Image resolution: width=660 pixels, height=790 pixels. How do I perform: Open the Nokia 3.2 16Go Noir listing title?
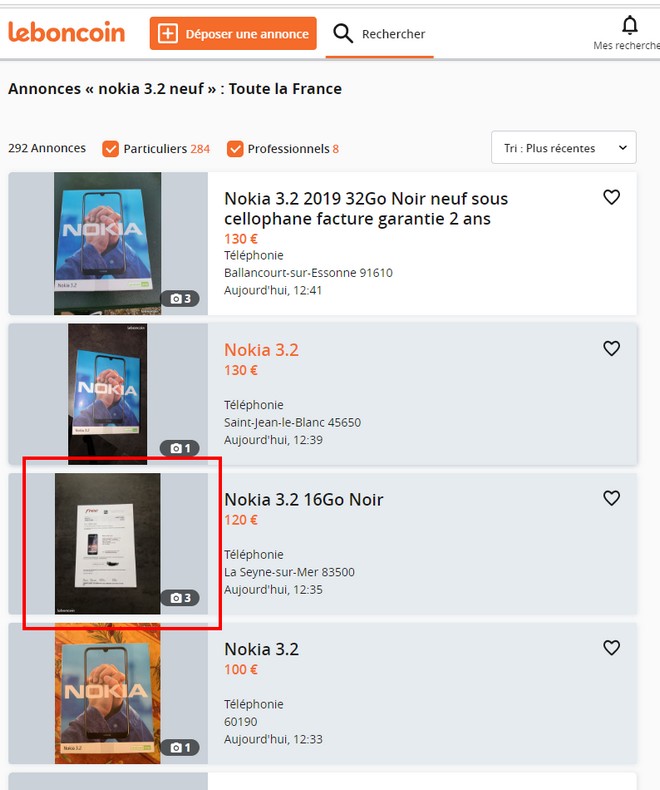coord(303,500)
